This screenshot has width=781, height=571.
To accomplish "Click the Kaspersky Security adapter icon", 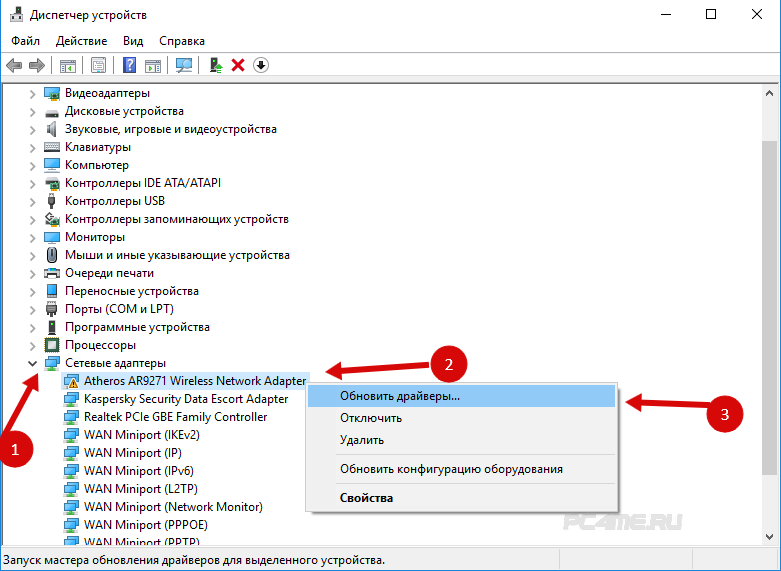I will click(71, 399).
